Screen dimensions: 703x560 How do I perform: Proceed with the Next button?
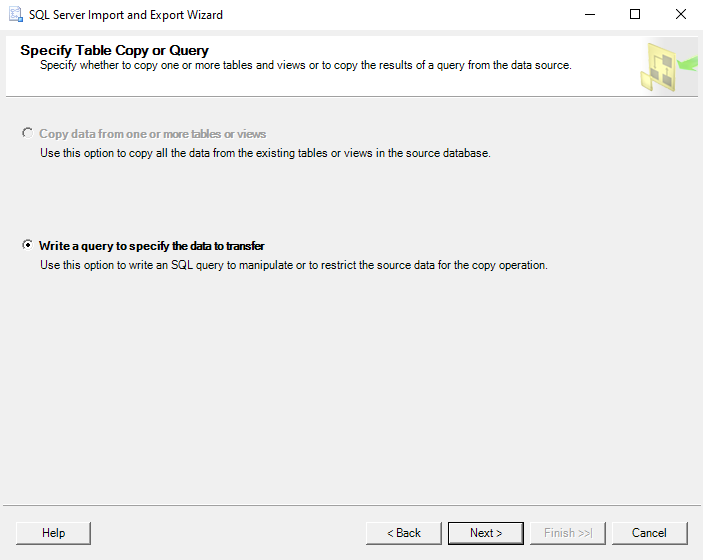coord(486,533)
